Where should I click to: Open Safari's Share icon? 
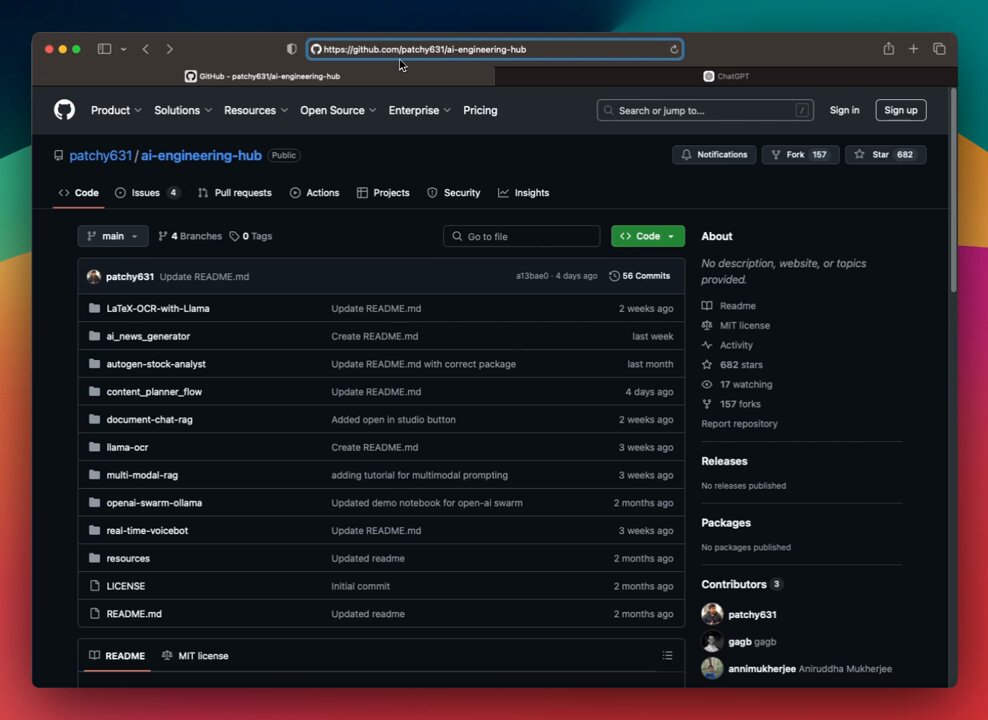pyautogui.click(x=888, y=49)
